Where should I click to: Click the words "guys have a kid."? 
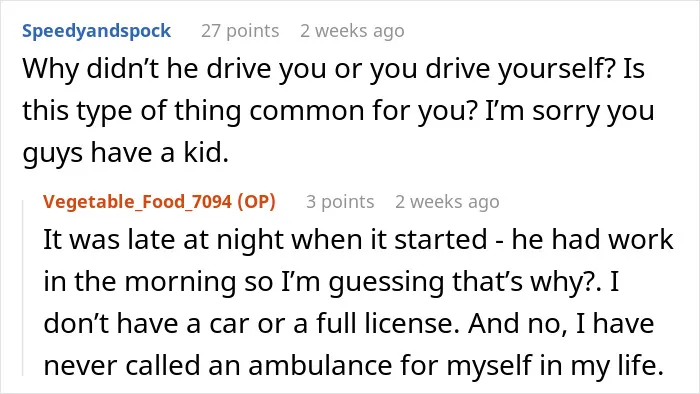(125, 153)
